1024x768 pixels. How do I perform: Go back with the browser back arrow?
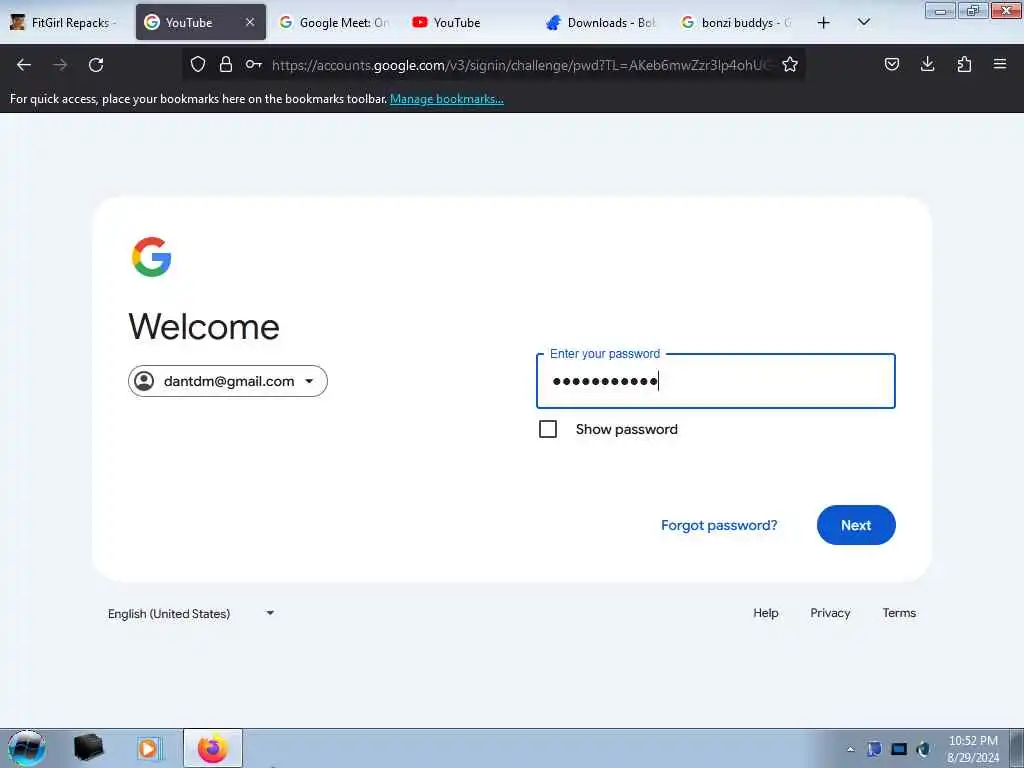24,65
